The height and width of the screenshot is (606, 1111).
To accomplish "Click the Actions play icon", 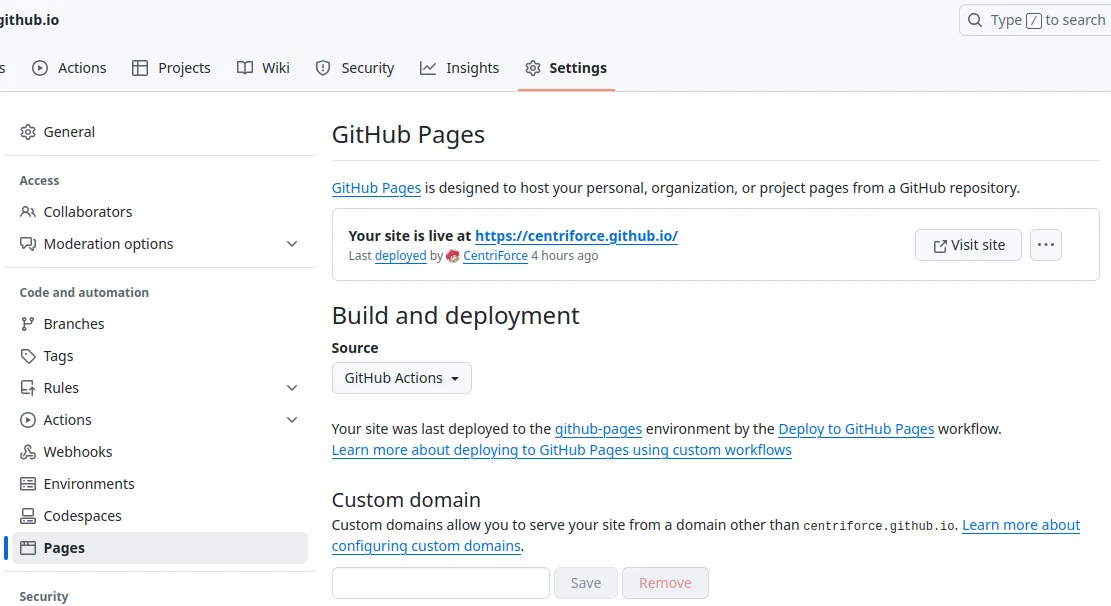I will click(40, 67).
